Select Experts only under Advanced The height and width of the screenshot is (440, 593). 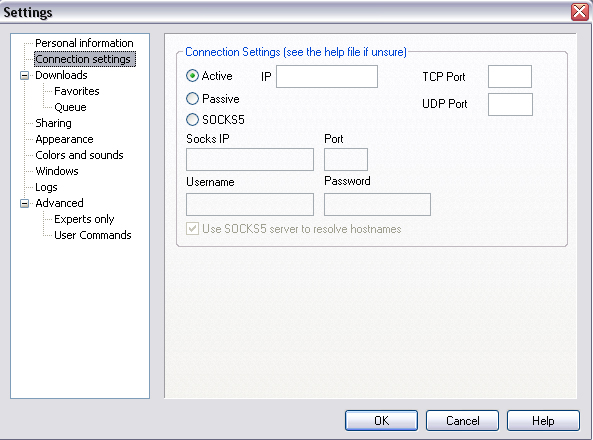tap(84, 219)
